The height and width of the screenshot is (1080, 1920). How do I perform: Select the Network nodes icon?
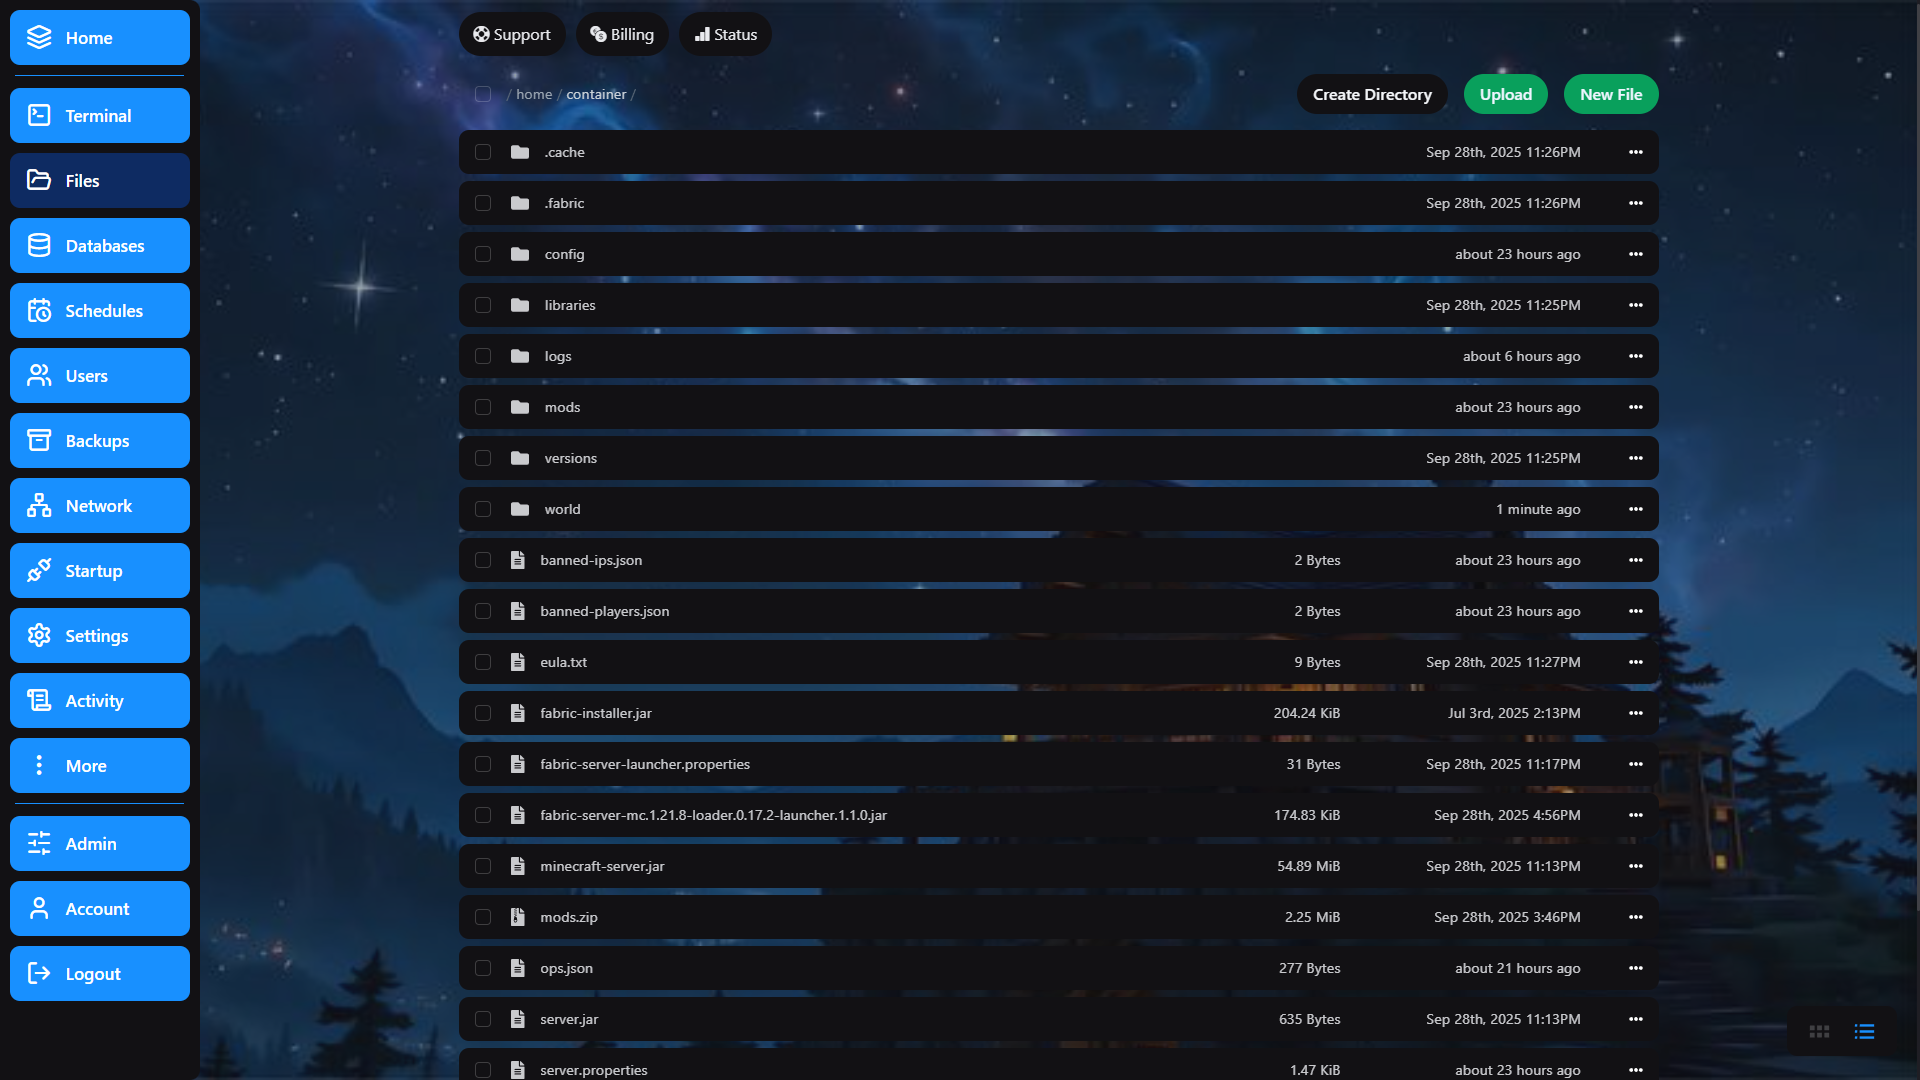click(39, 505)
